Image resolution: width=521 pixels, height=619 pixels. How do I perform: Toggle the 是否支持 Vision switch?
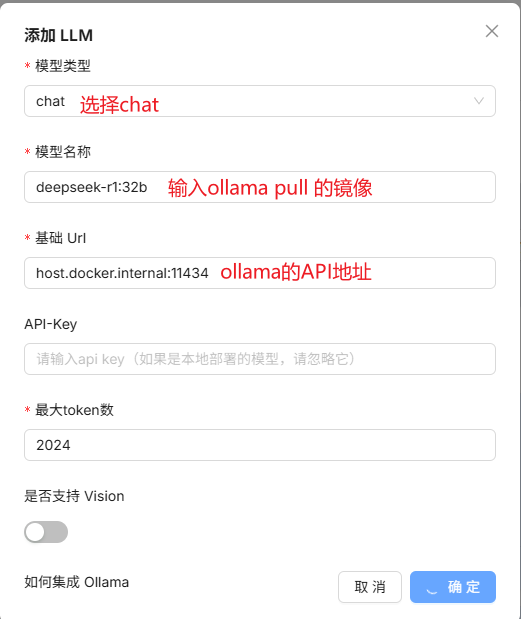(x=46, y=532)
